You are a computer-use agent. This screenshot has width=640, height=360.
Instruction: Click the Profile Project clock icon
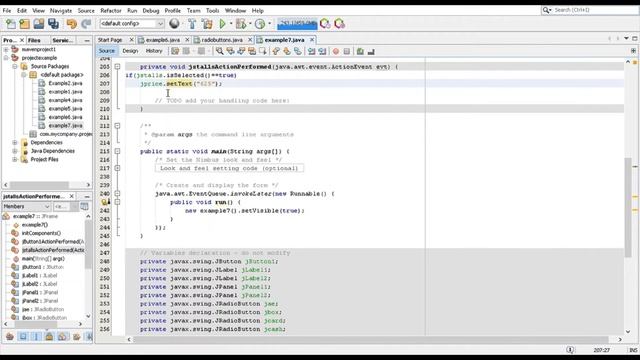[x=260, y=24]
